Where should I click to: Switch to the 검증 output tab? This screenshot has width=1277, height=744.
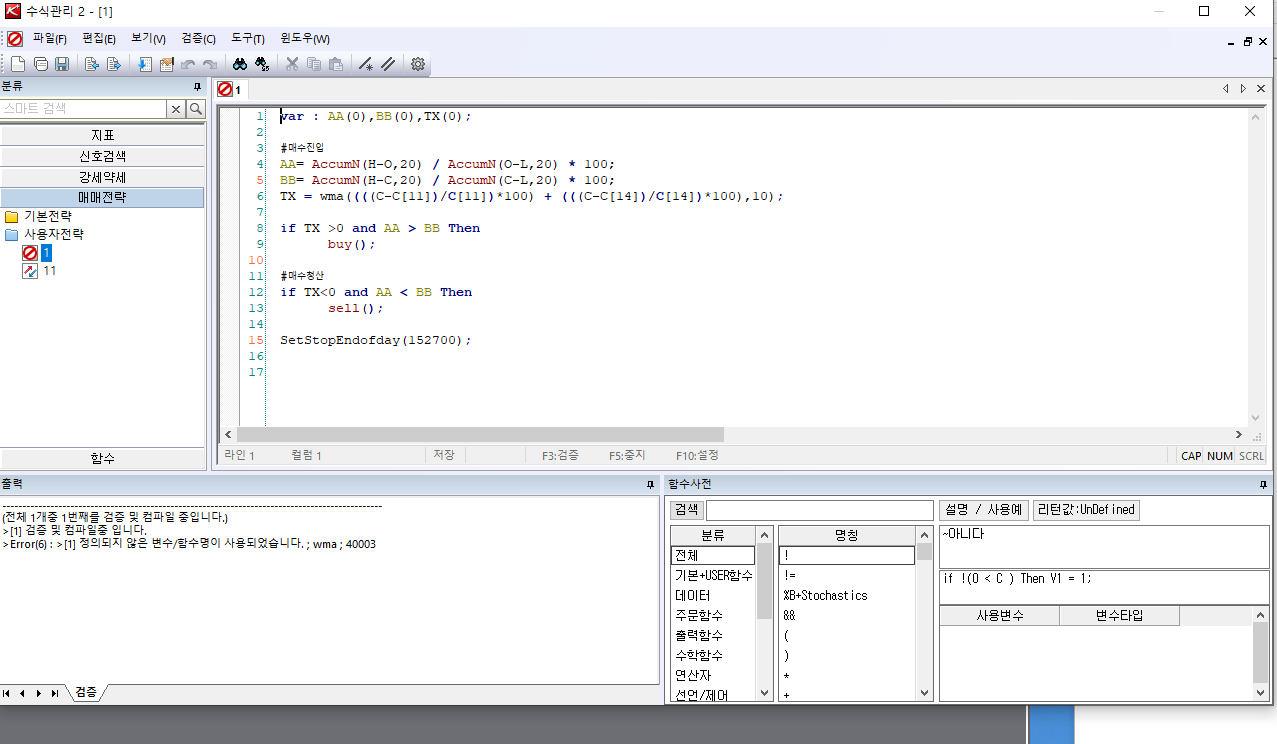[86, 692]
